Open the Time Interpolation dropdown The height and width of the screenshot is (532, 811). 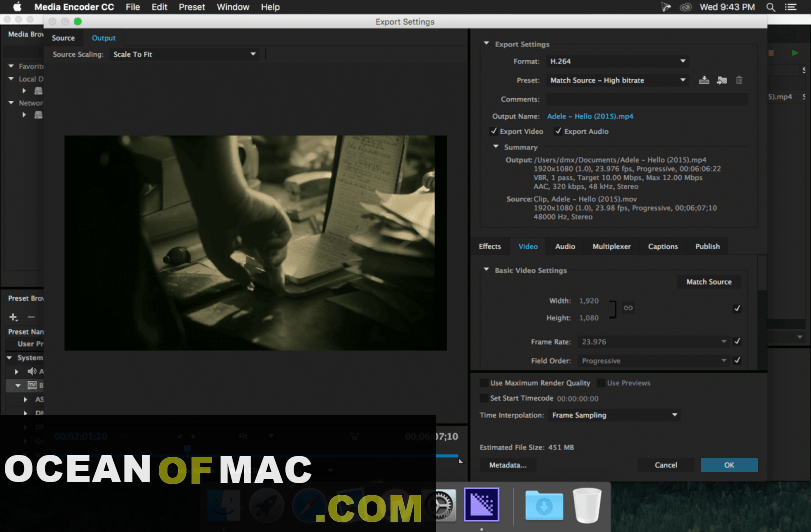(x=614, y=415)
